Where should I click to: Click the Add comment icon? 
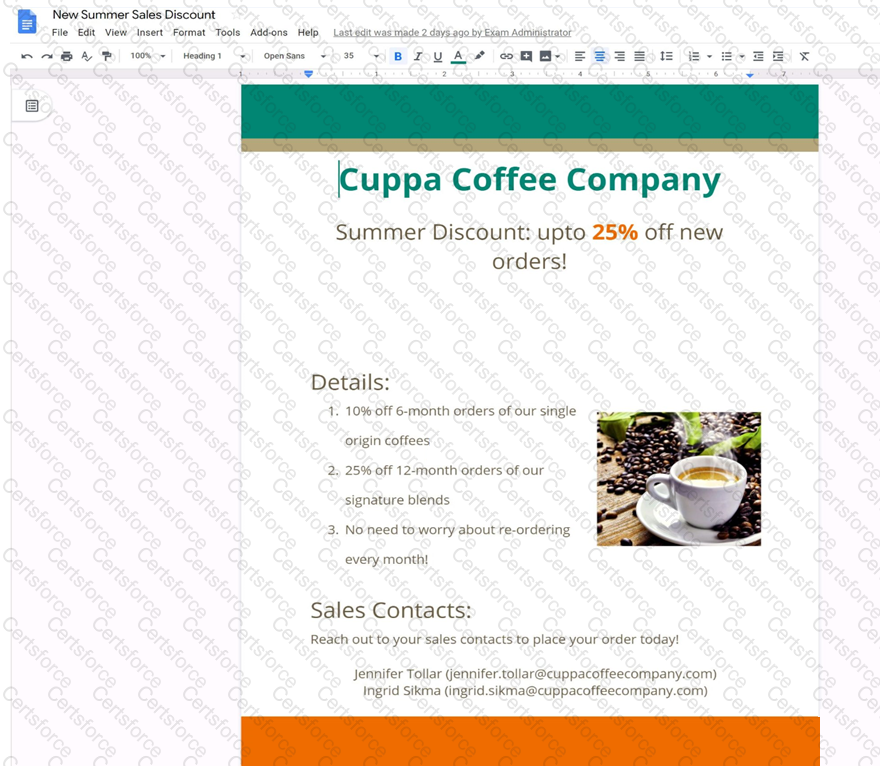pos(526,56)
